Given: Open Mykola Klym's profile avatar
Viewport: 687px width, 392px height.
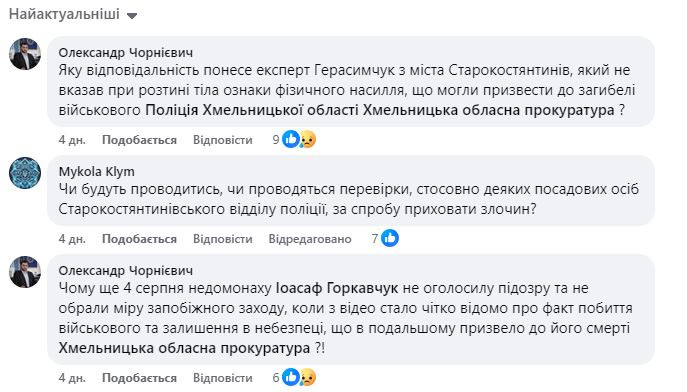Looking at the screenshot, I should pos(25,173).
